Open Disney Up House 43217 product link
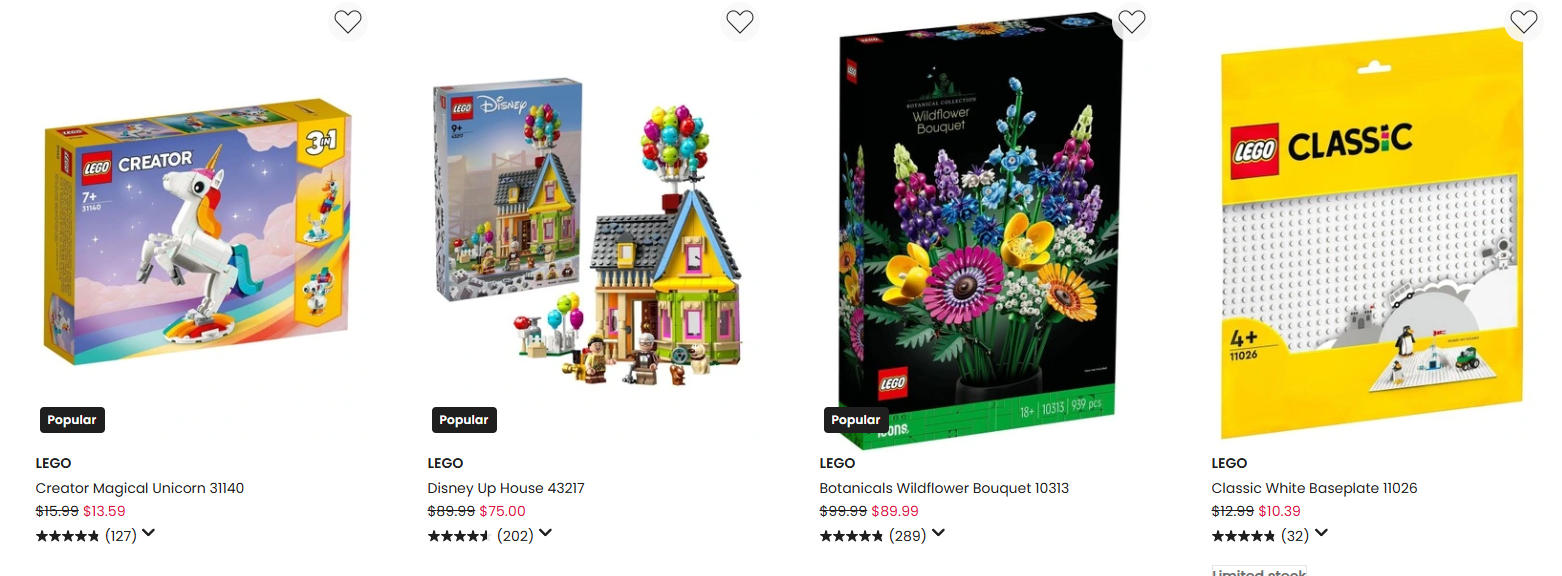Image resolution: width=1562 pixels, height=576 pixels. [506, 488]
